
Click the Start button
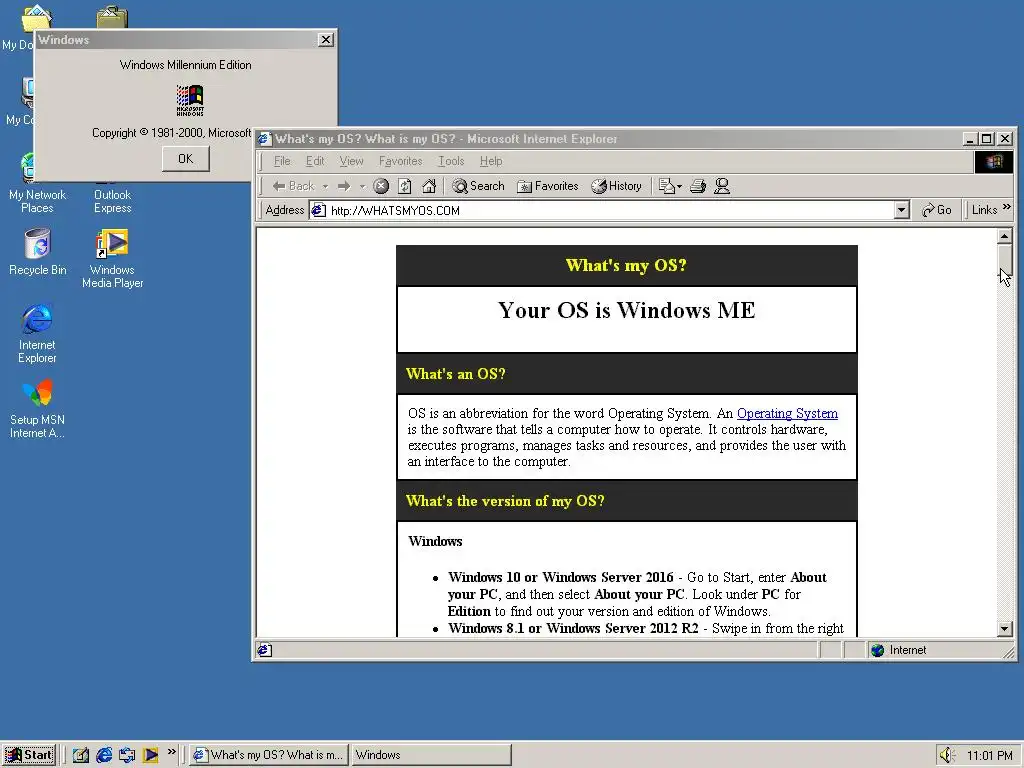29,755
